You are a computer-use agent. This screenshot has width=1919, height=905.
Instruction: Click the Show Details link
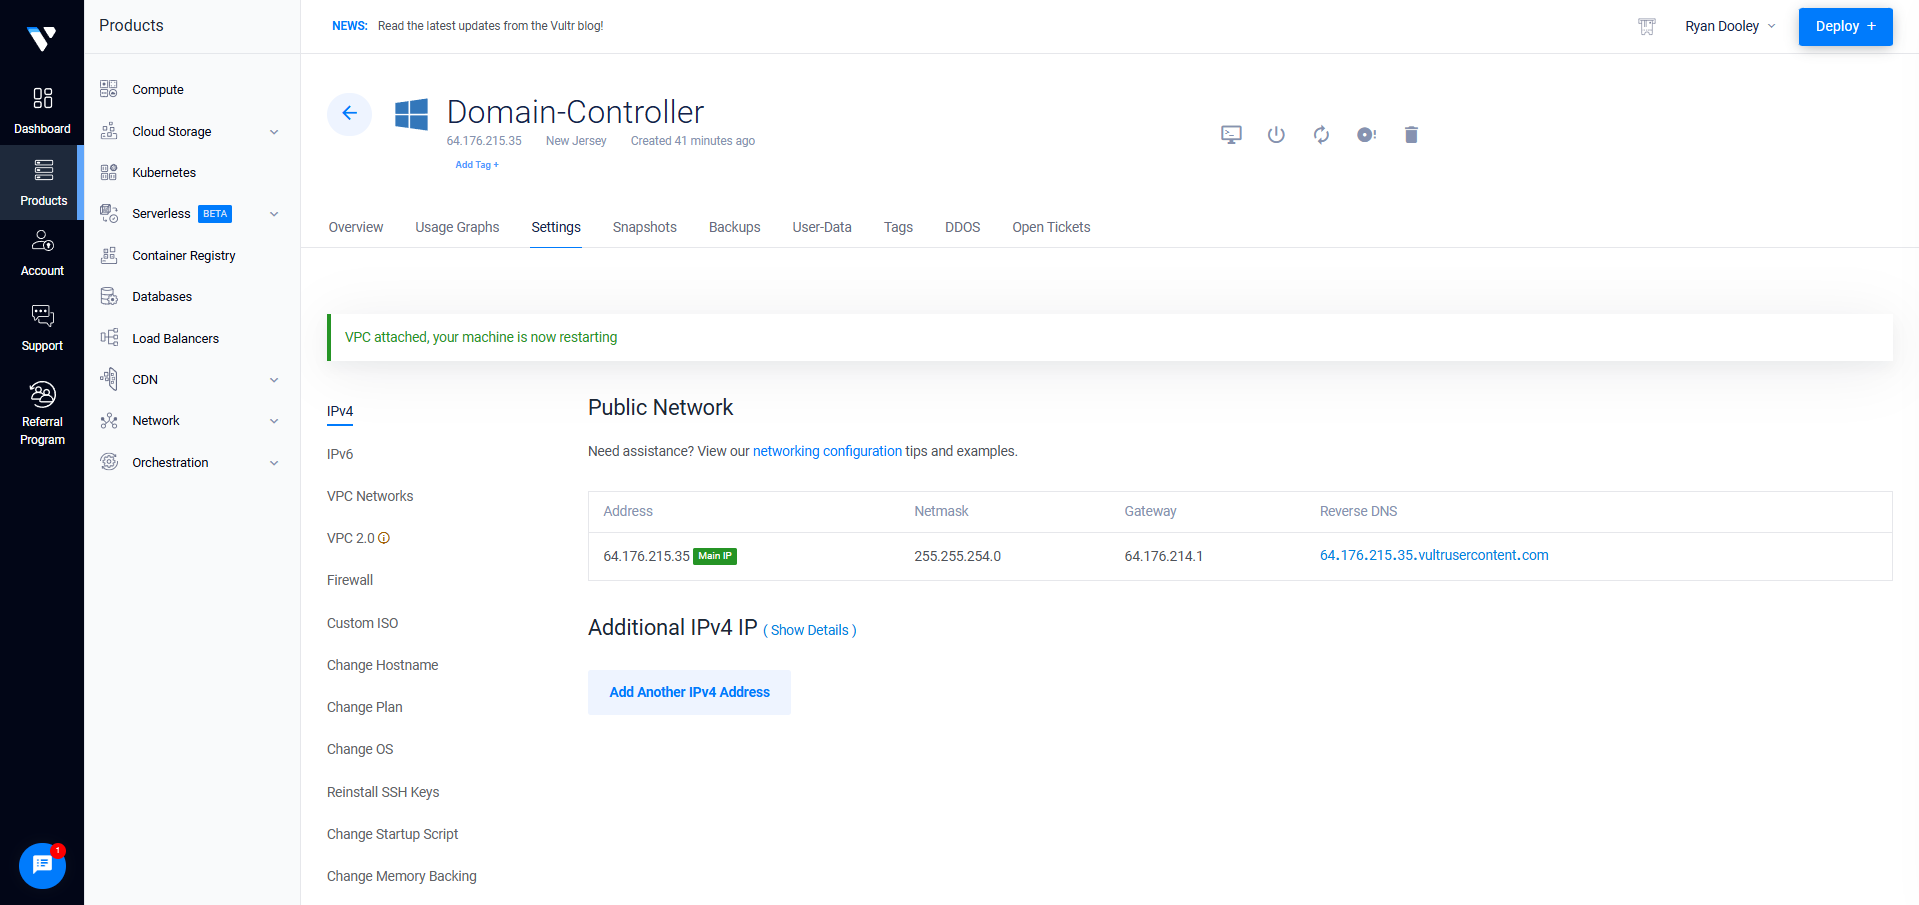point(810,630)
